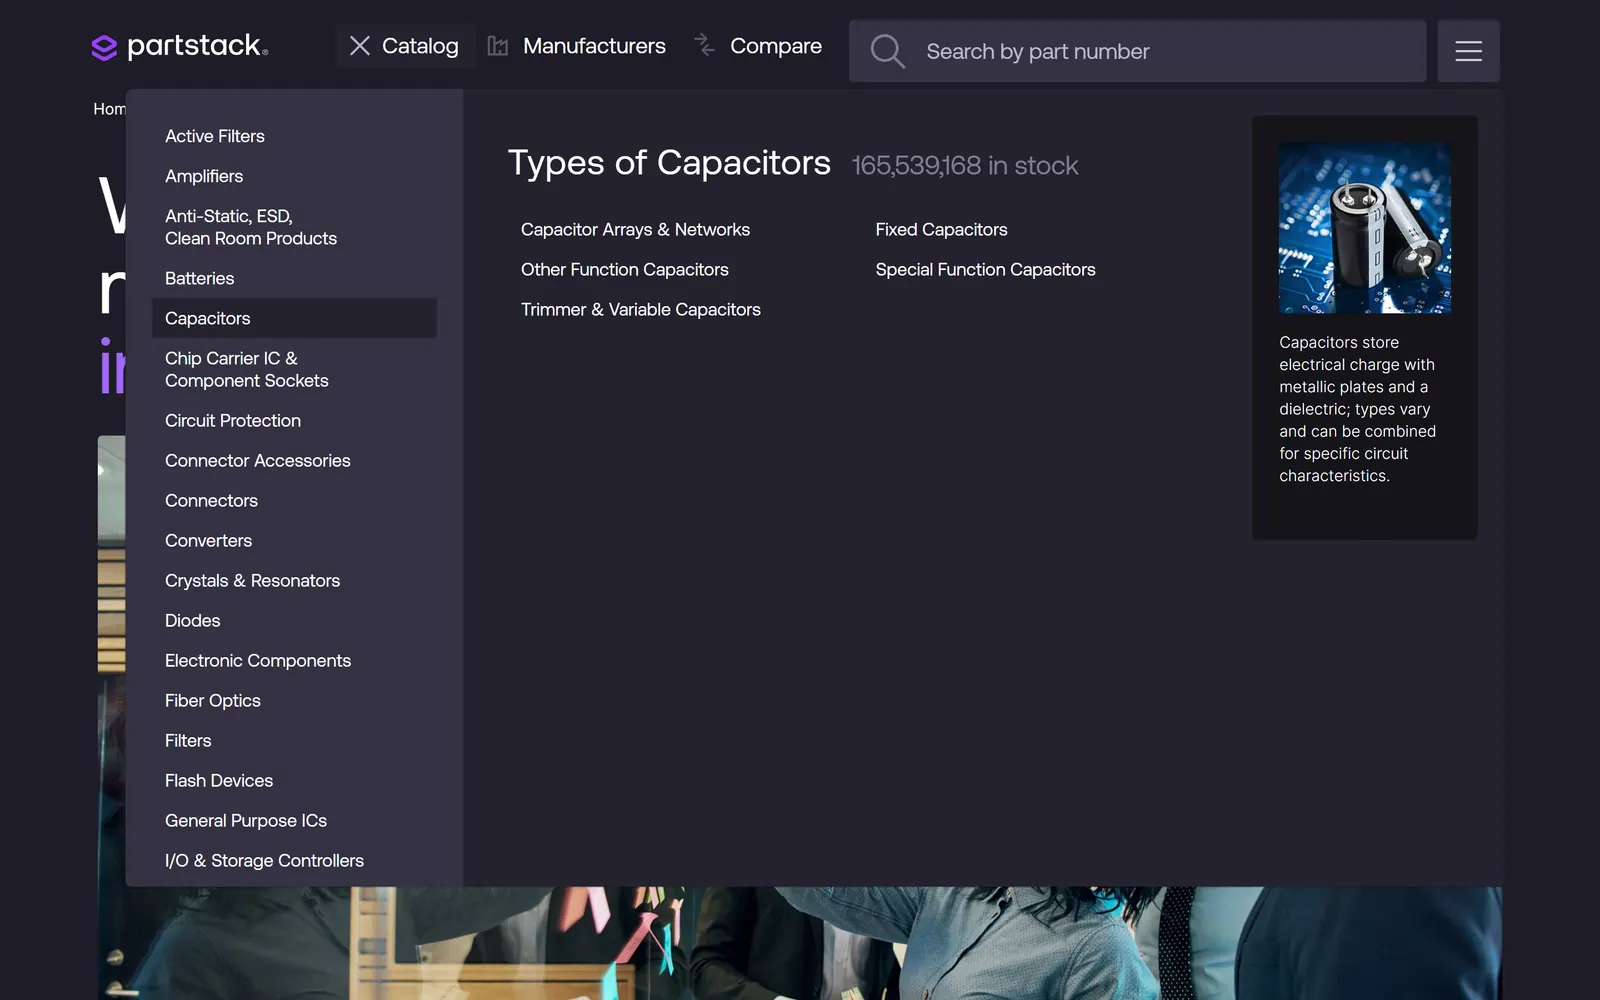Viewport: 1600px width, 1000px height.
Task: Open Fixed Capacitors link
Action: 941,230
